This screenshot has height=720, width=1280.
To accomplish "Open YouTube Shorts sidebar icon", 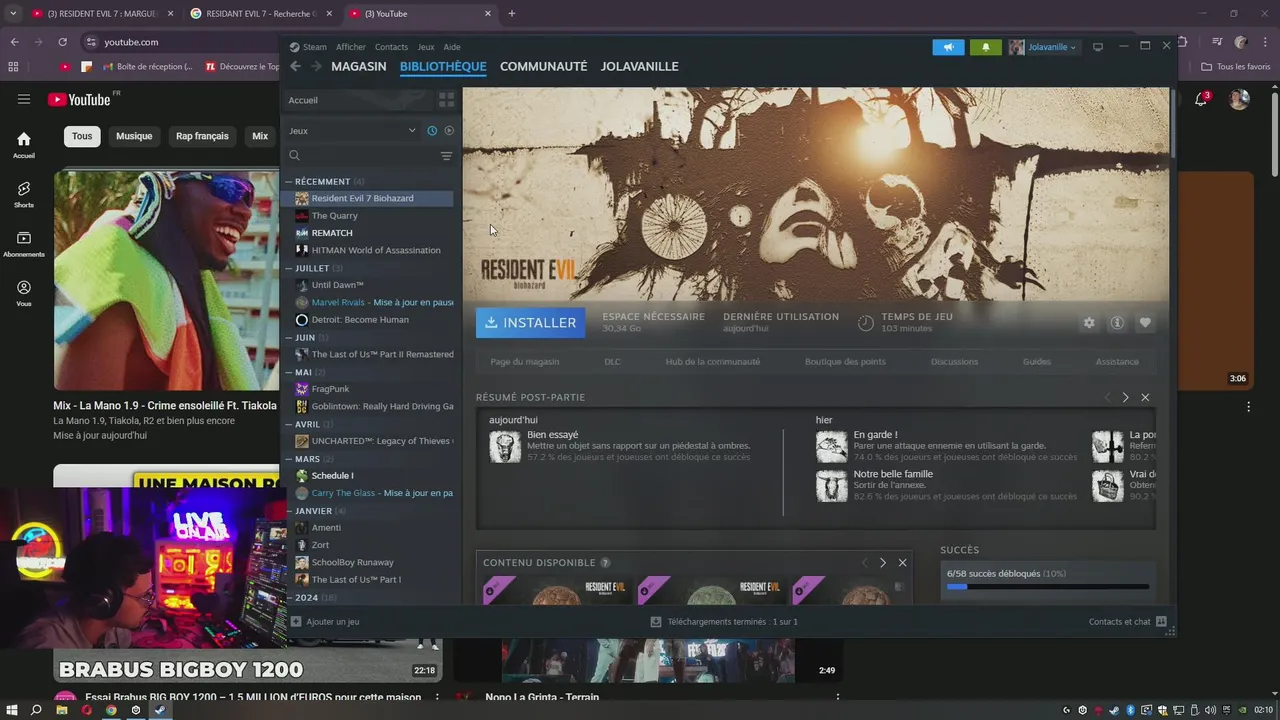I will 24,189.
